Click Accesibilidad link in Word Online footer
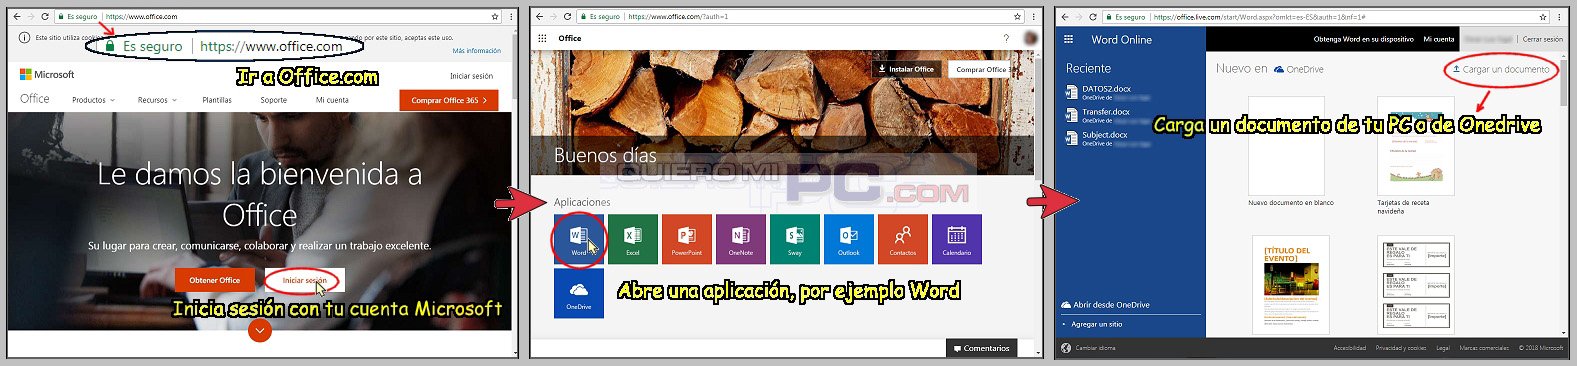 1350,348
